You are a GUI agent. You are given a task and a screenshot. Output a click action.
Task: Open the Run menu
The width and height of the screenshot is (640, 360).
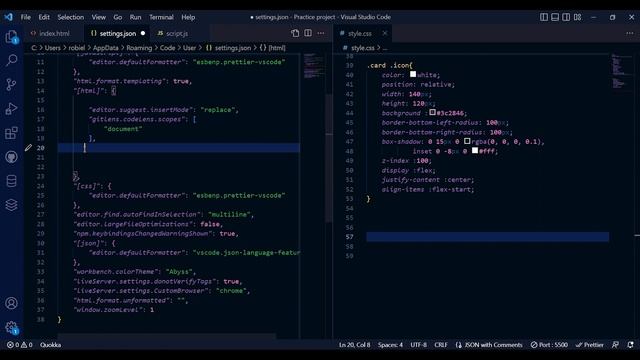[x=135, y=17]
